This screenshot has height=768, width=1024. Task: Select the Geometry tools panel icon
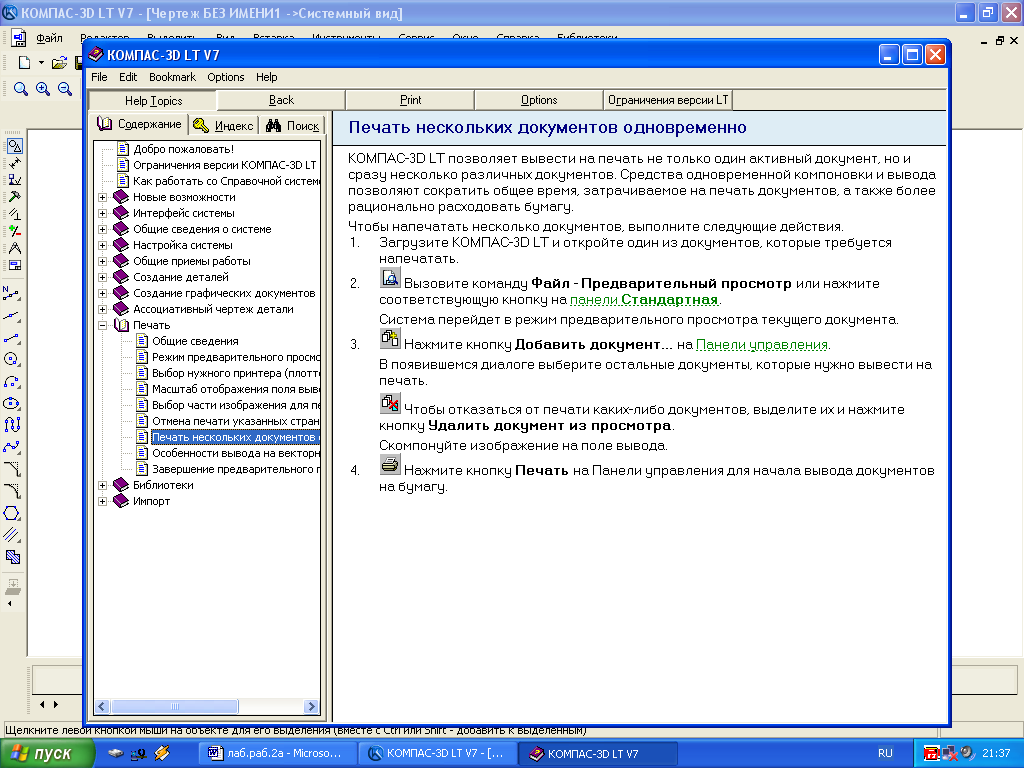pyautogui.click(x=14, y=146)
